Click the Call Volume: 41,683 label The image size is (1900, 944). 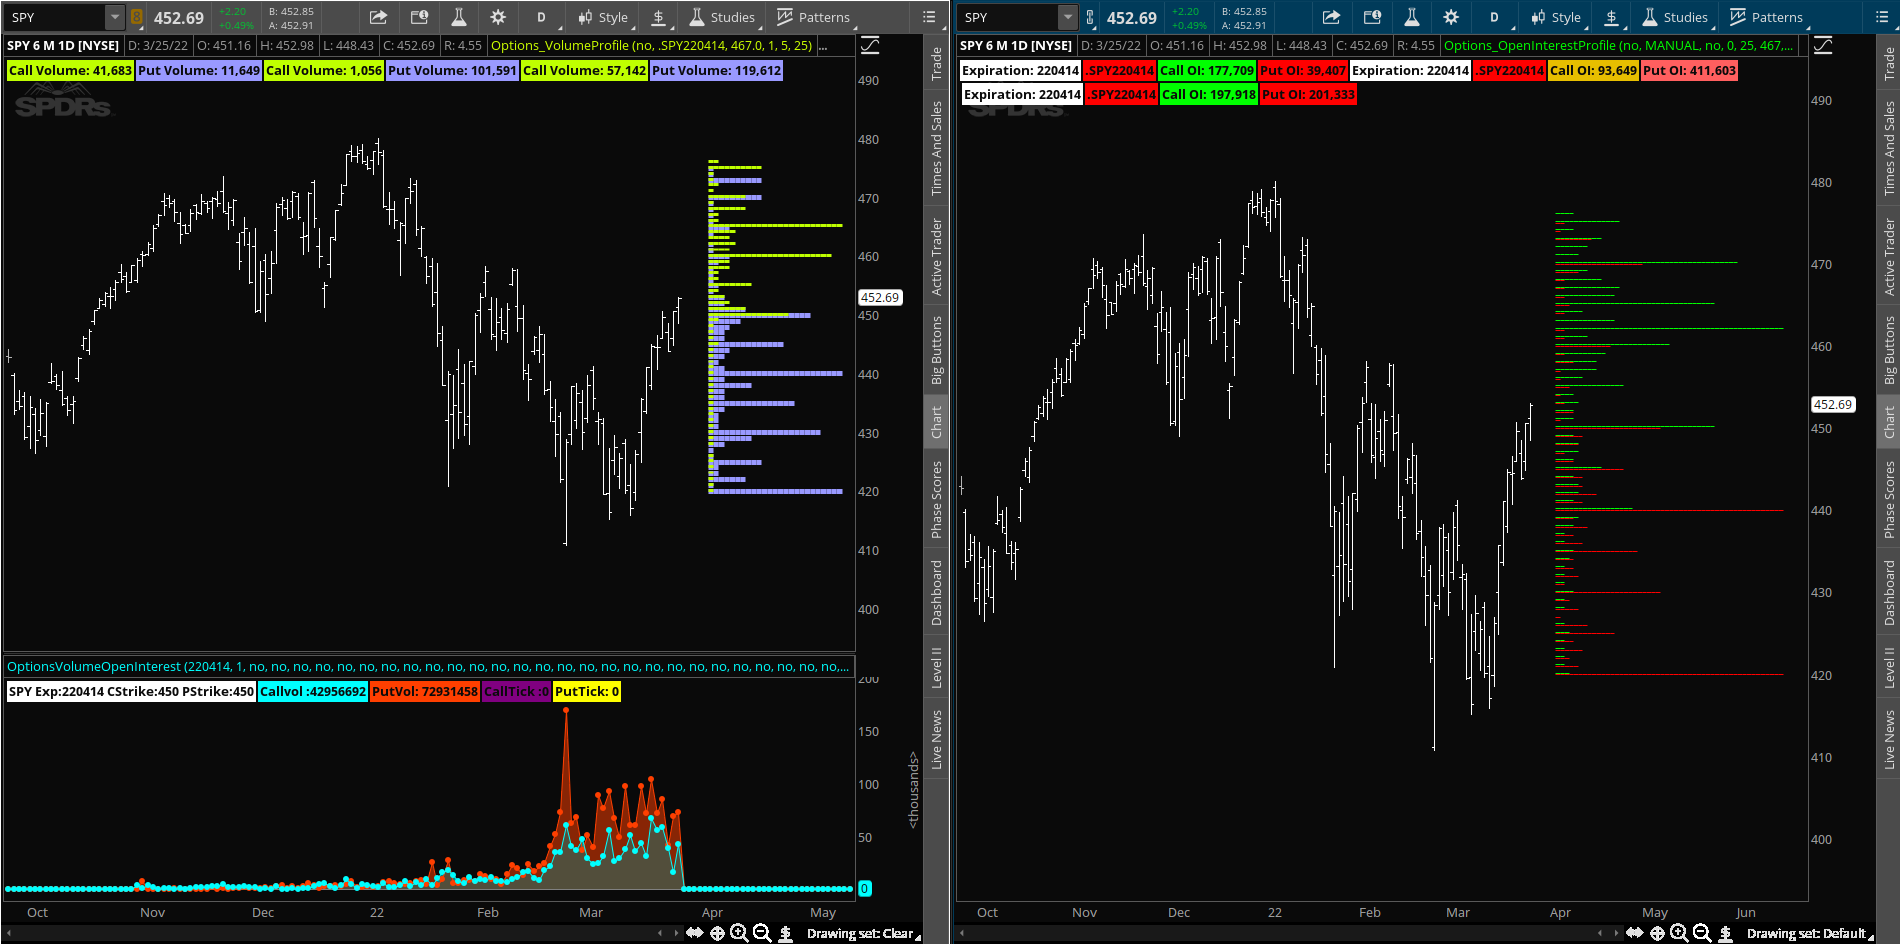pos(70,70)
